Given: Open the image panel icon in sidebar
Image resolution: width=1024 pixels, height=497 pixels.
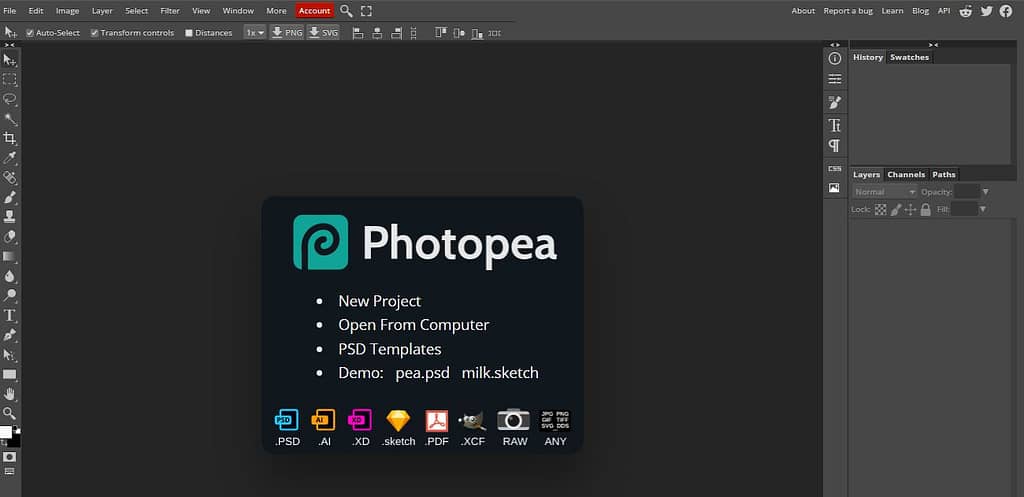Looking at the screenshot, I should coord(835,188).
